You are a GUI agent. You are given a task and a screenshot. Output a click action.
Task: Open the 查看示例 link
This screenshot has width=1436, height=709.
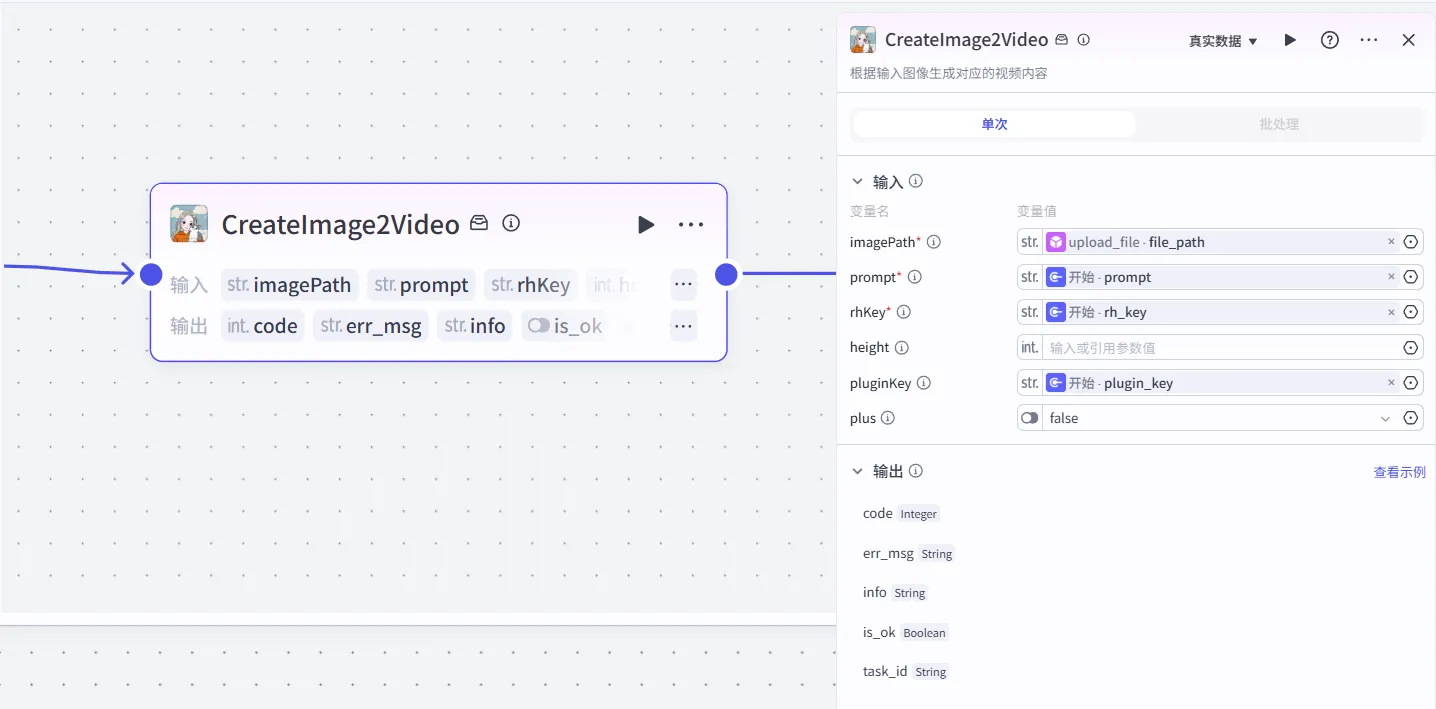(x=1399, y=472)
